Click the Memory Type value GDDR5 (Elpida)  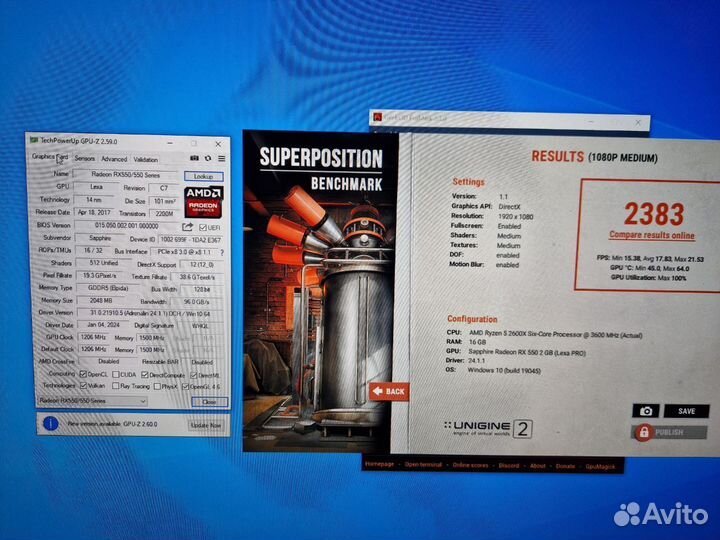coord(108,288)
